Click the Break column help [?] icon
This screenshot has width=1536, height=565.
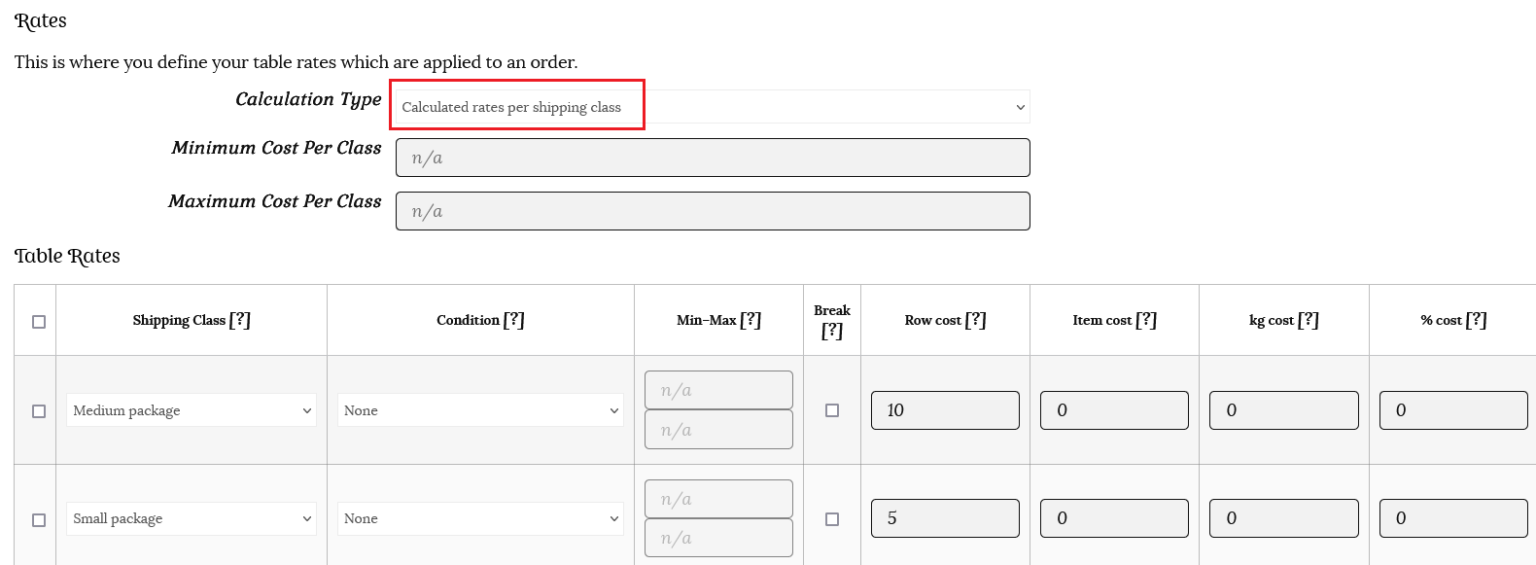(x=832, y=331)
